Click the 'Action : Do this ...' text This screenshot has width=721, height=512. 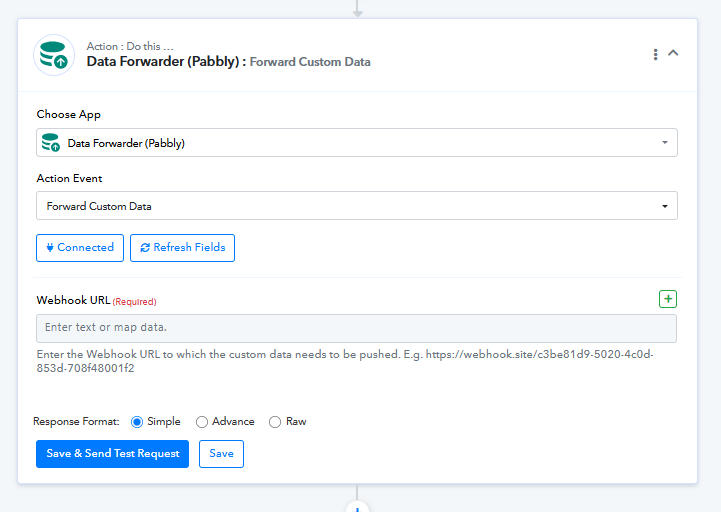click(x=130, y=46)
